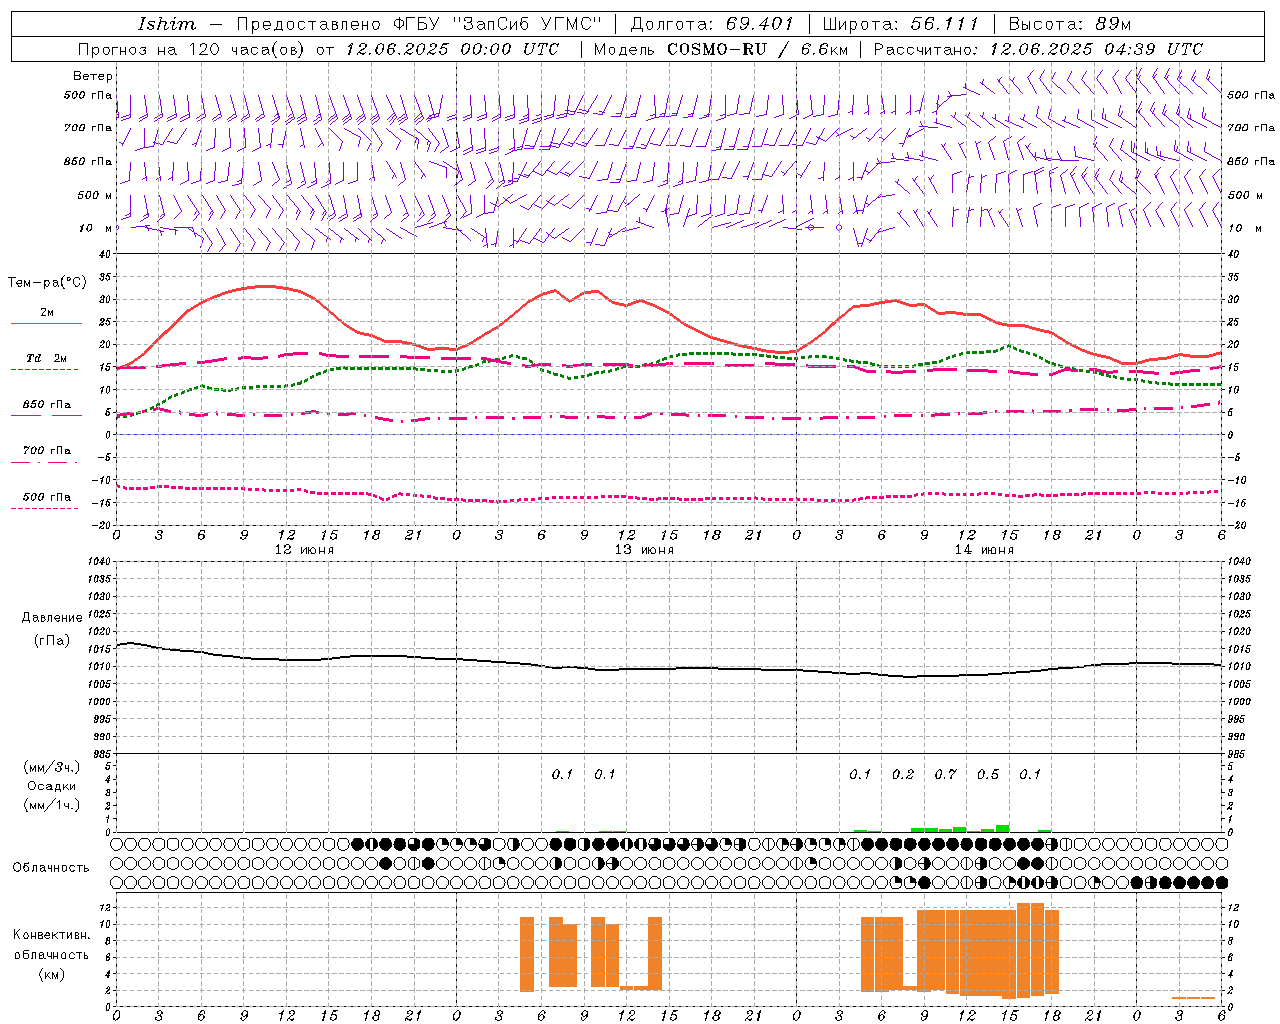Click the (мм/1ч.) precipitation unit label

tap(52, 805)
